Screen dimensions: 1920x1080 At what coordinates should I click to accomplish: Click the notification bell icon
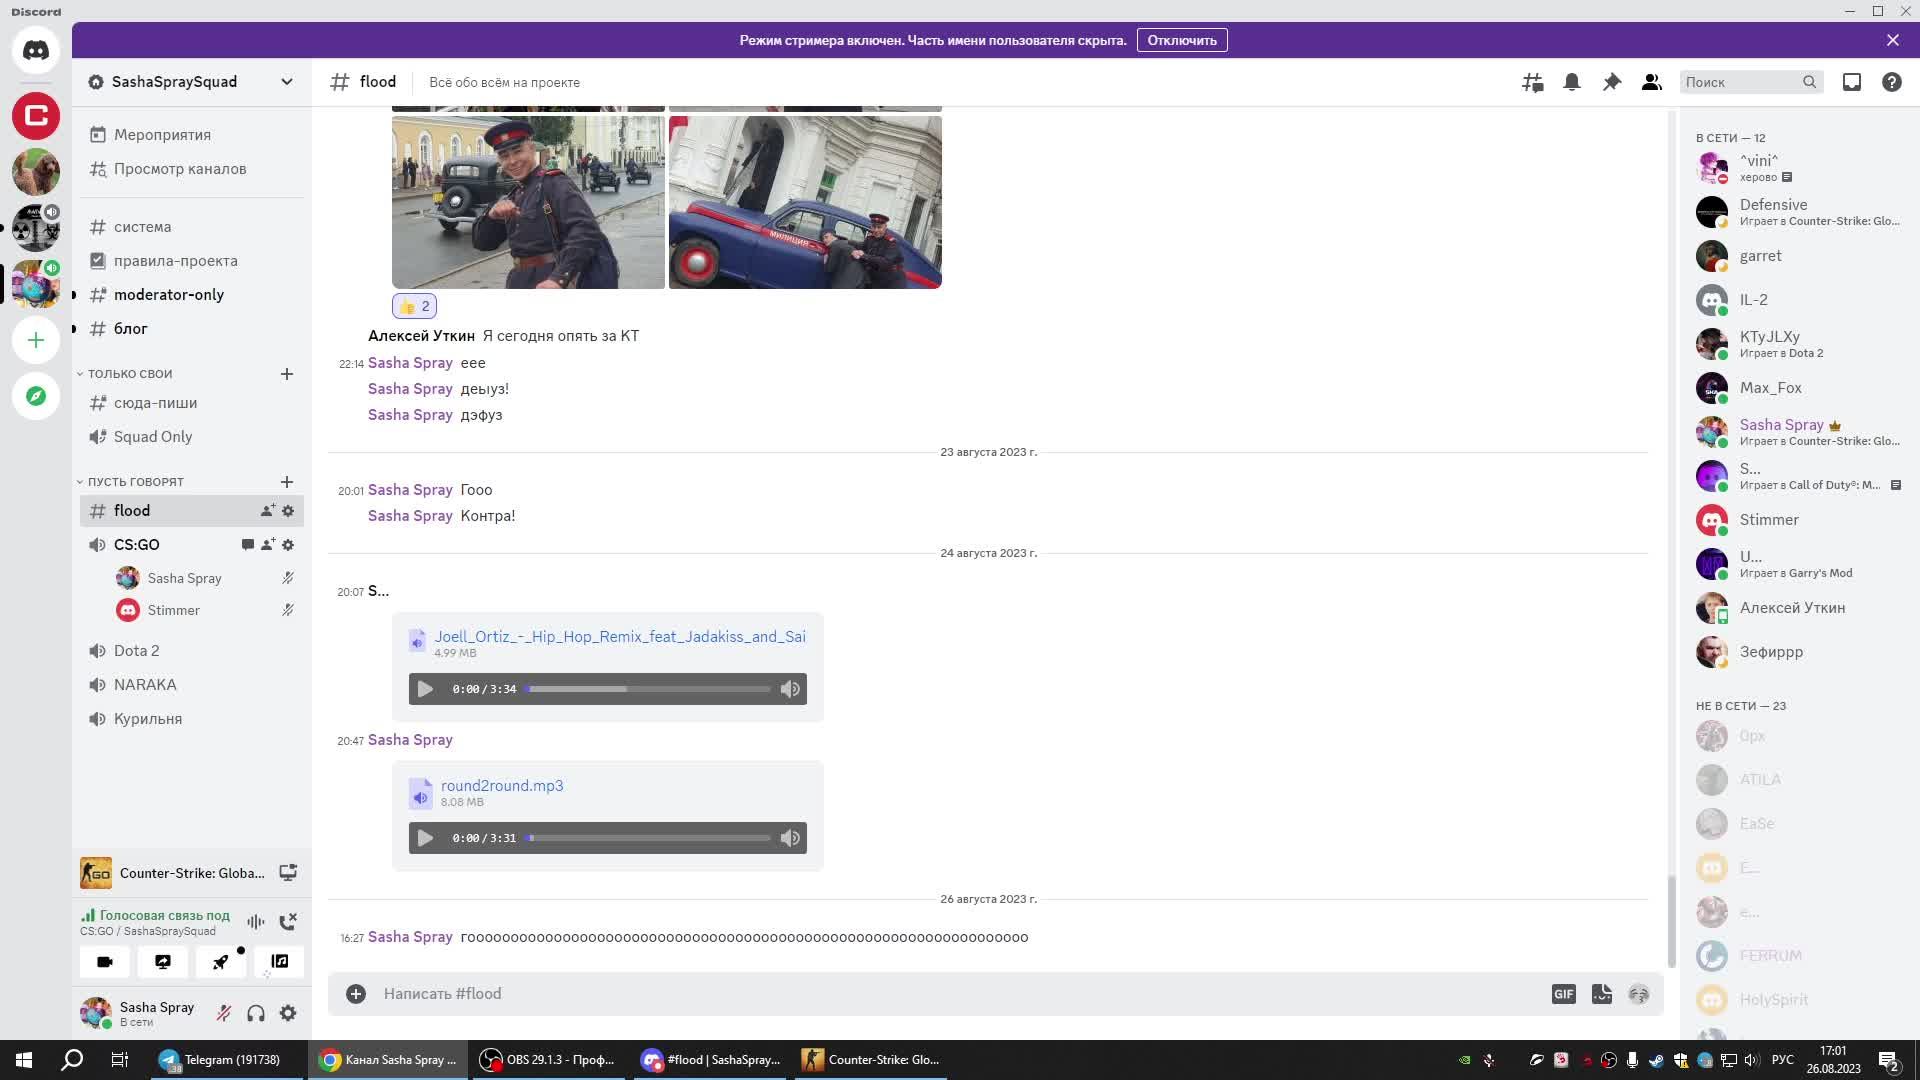[1572, 82]
